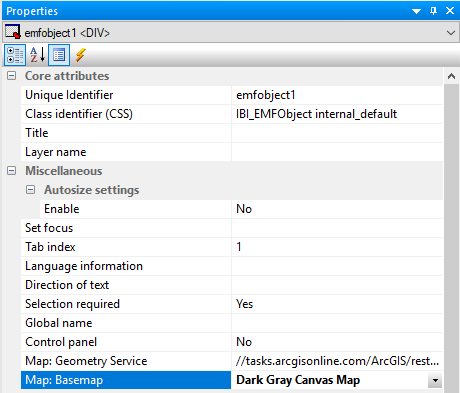Viewport: 460px width, 393px height.
Task: Open the Properties panel options arrow
Action: click(417, 11)
